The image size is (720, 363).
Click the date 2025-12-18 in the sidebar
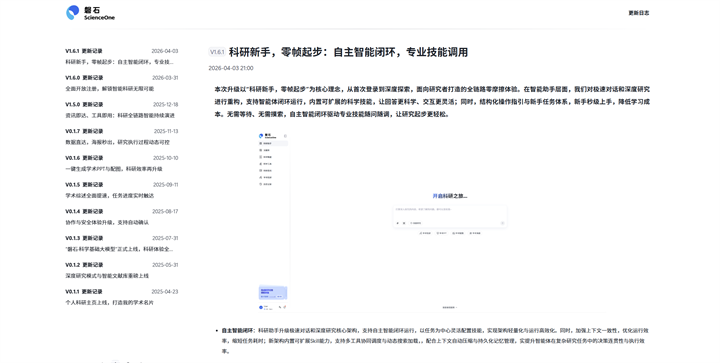pos(165,104)
